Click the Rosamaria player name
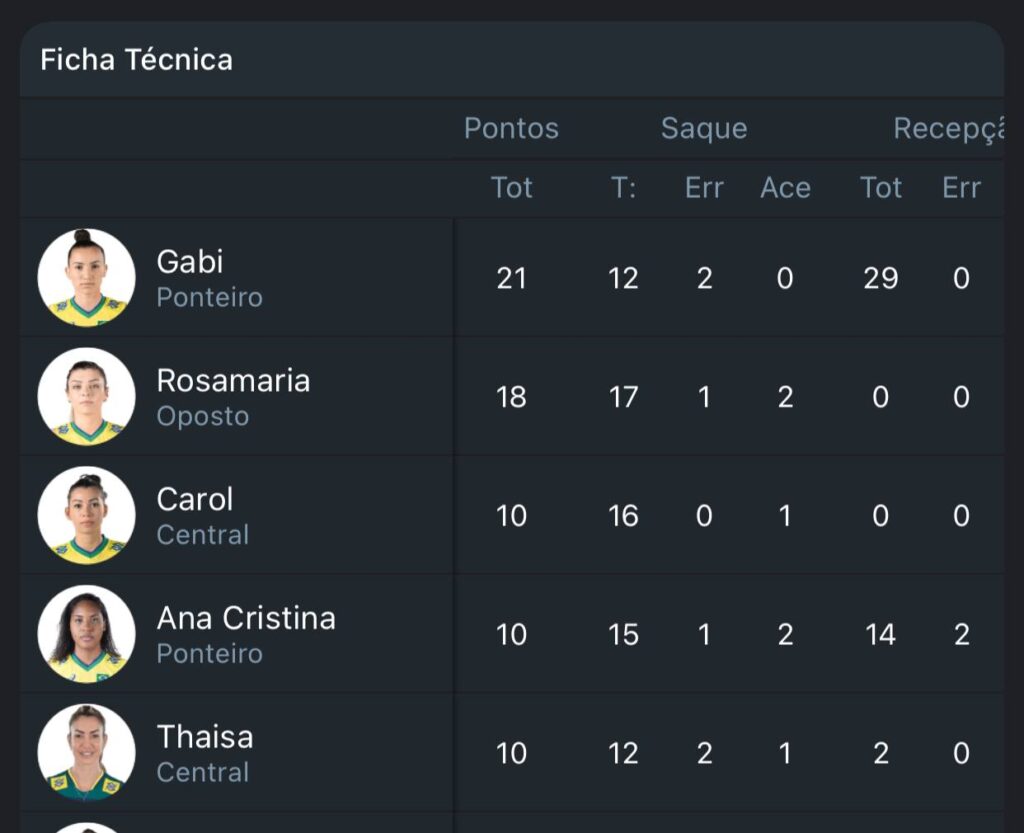Viewport: 1024px width, 833px height. point(233,381)
